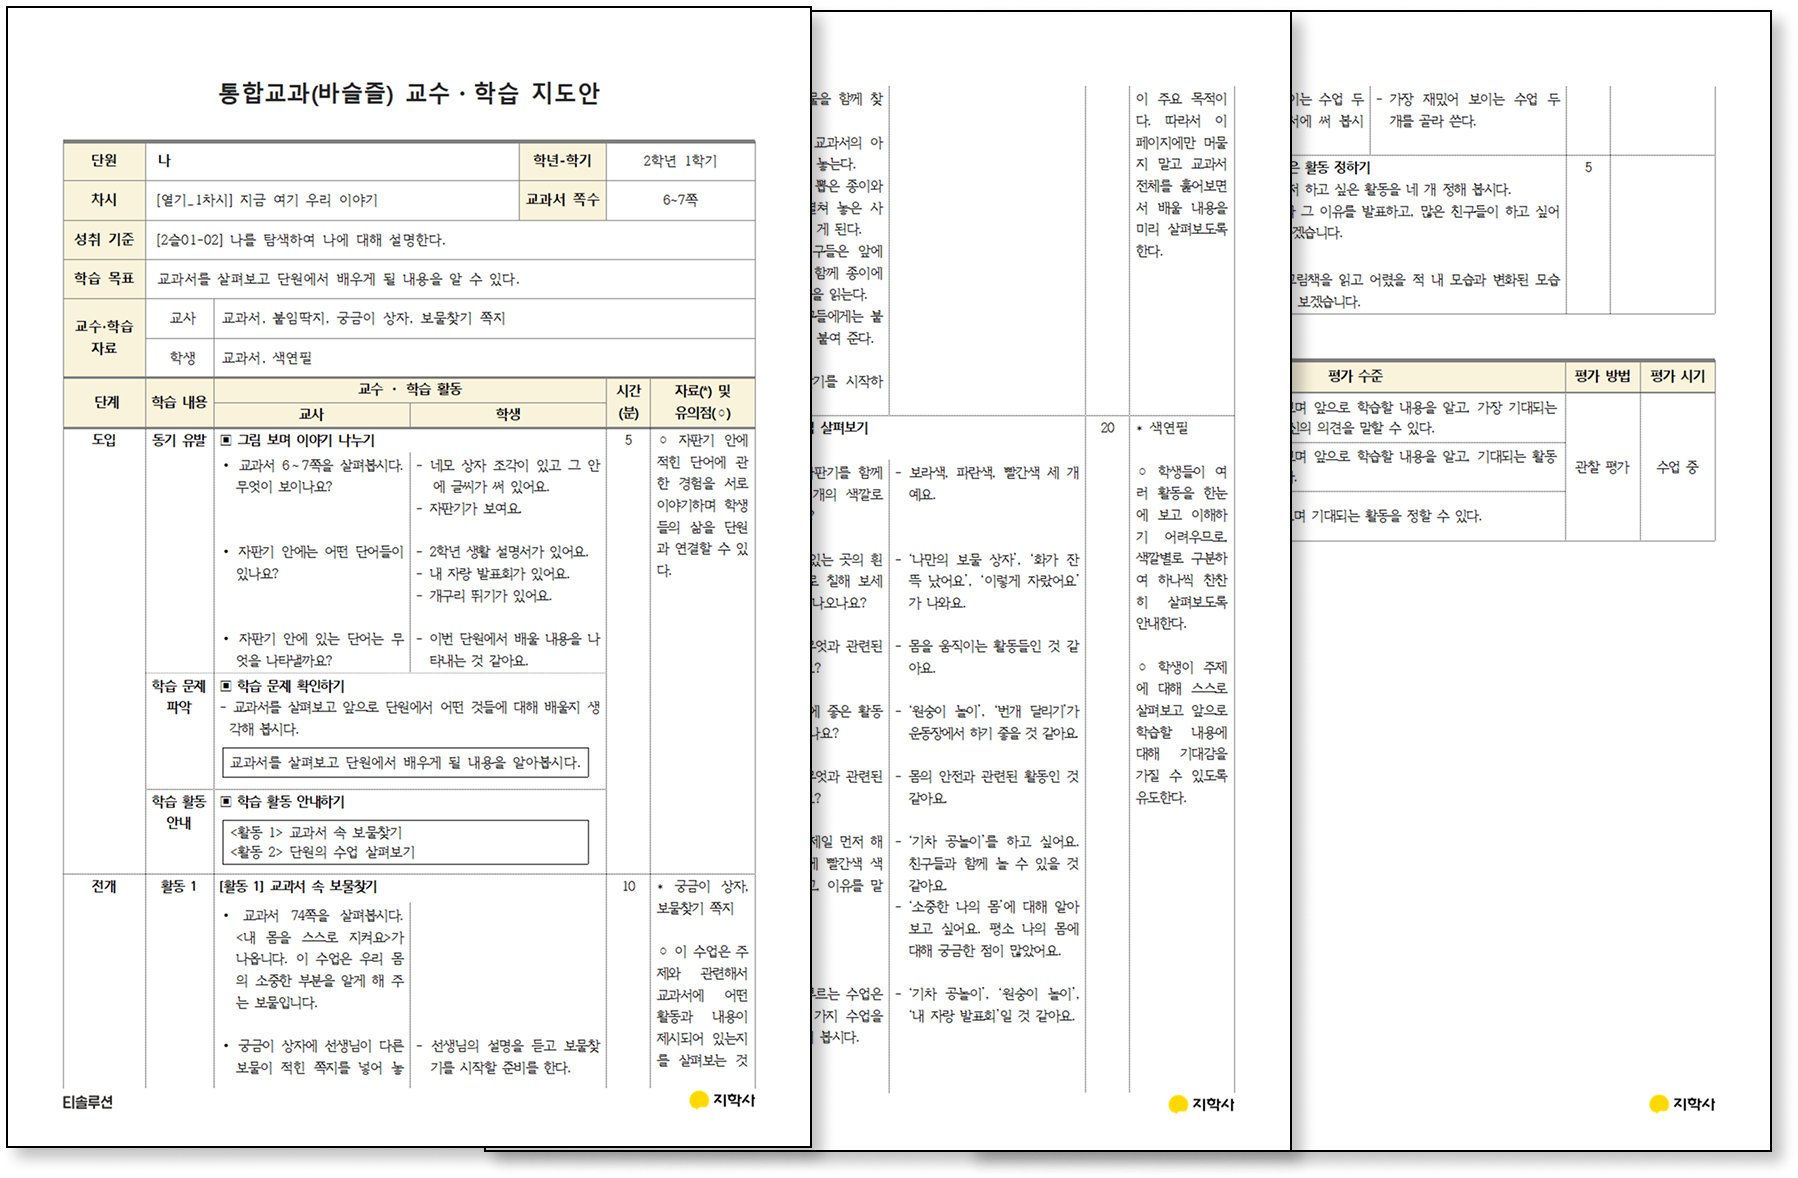Click the 성취 기준 header cell
1798x1178 pixels.
click(x=105, y=240)
